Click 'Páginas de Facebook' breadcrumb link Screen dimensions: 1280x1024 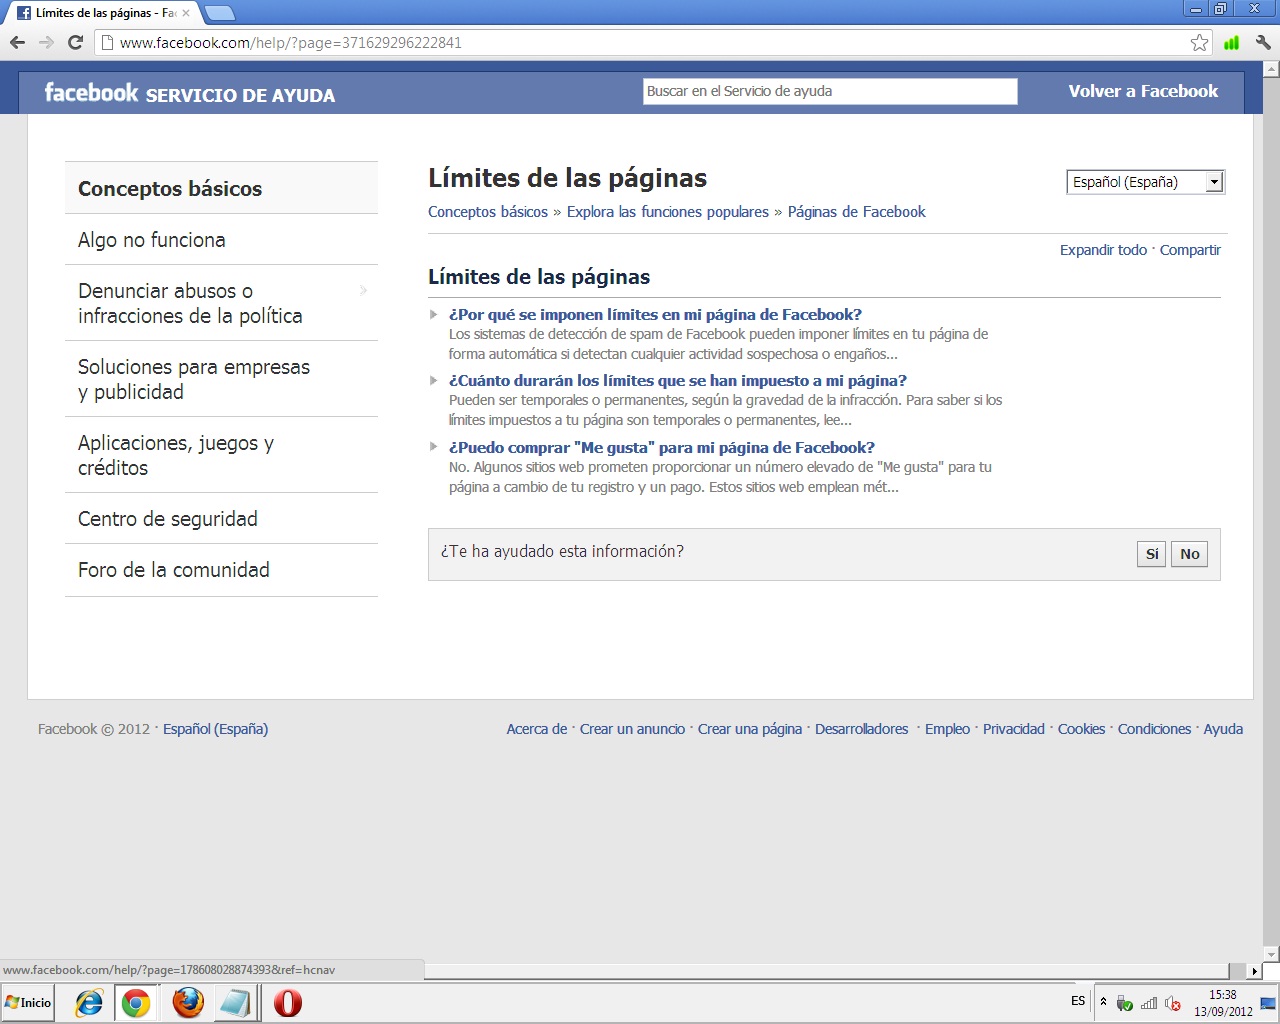[856, 212]
